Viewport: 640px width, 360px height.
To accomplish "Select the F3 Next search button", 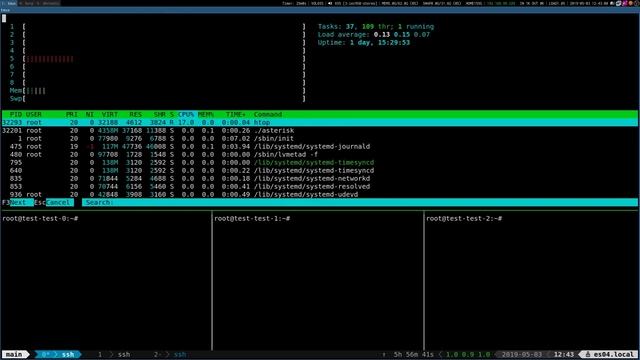I will pyautogui.click(x=18, y=202).
